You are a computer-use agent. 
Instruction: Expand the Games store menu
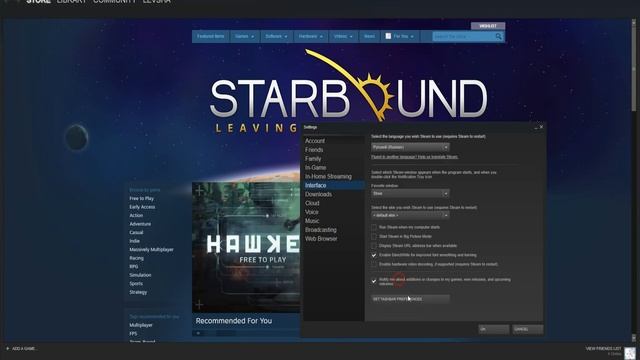click(244, 36)
